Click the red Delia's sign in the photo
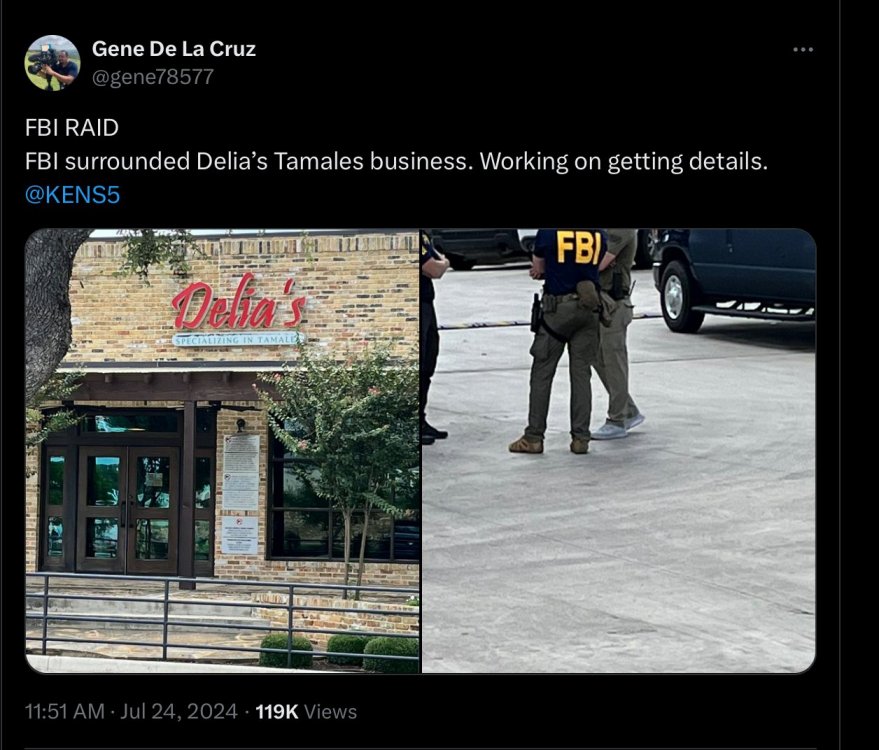Viewport: 879px width, 750px height. [x=240, y=303]
